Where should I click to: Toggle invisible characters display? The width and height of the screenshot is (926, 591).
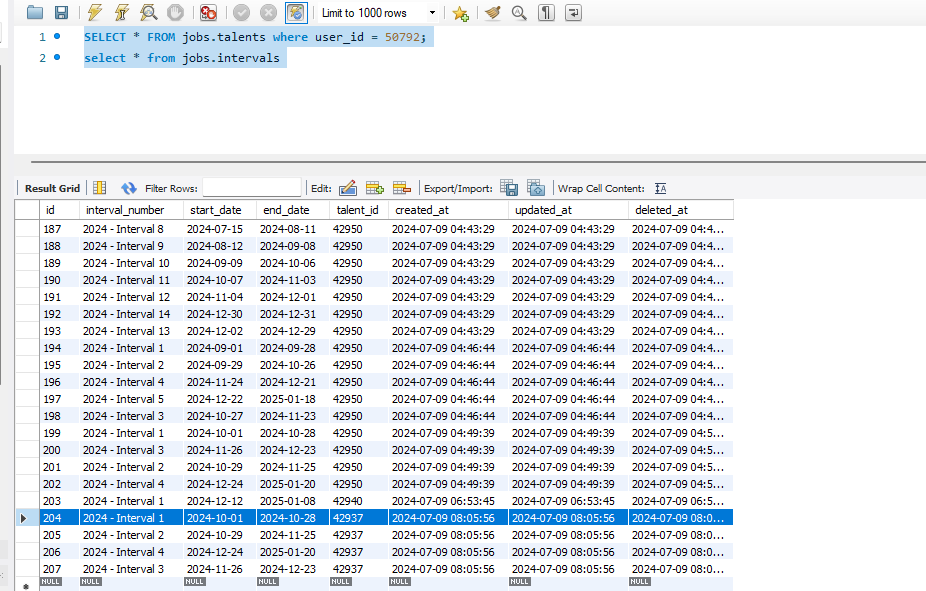tap(546, 13)
